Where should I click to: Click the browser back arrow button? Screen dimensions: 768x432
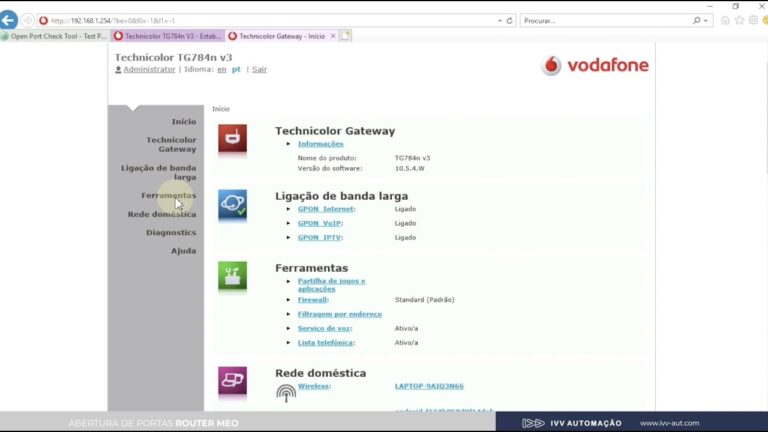click(8, 20)
